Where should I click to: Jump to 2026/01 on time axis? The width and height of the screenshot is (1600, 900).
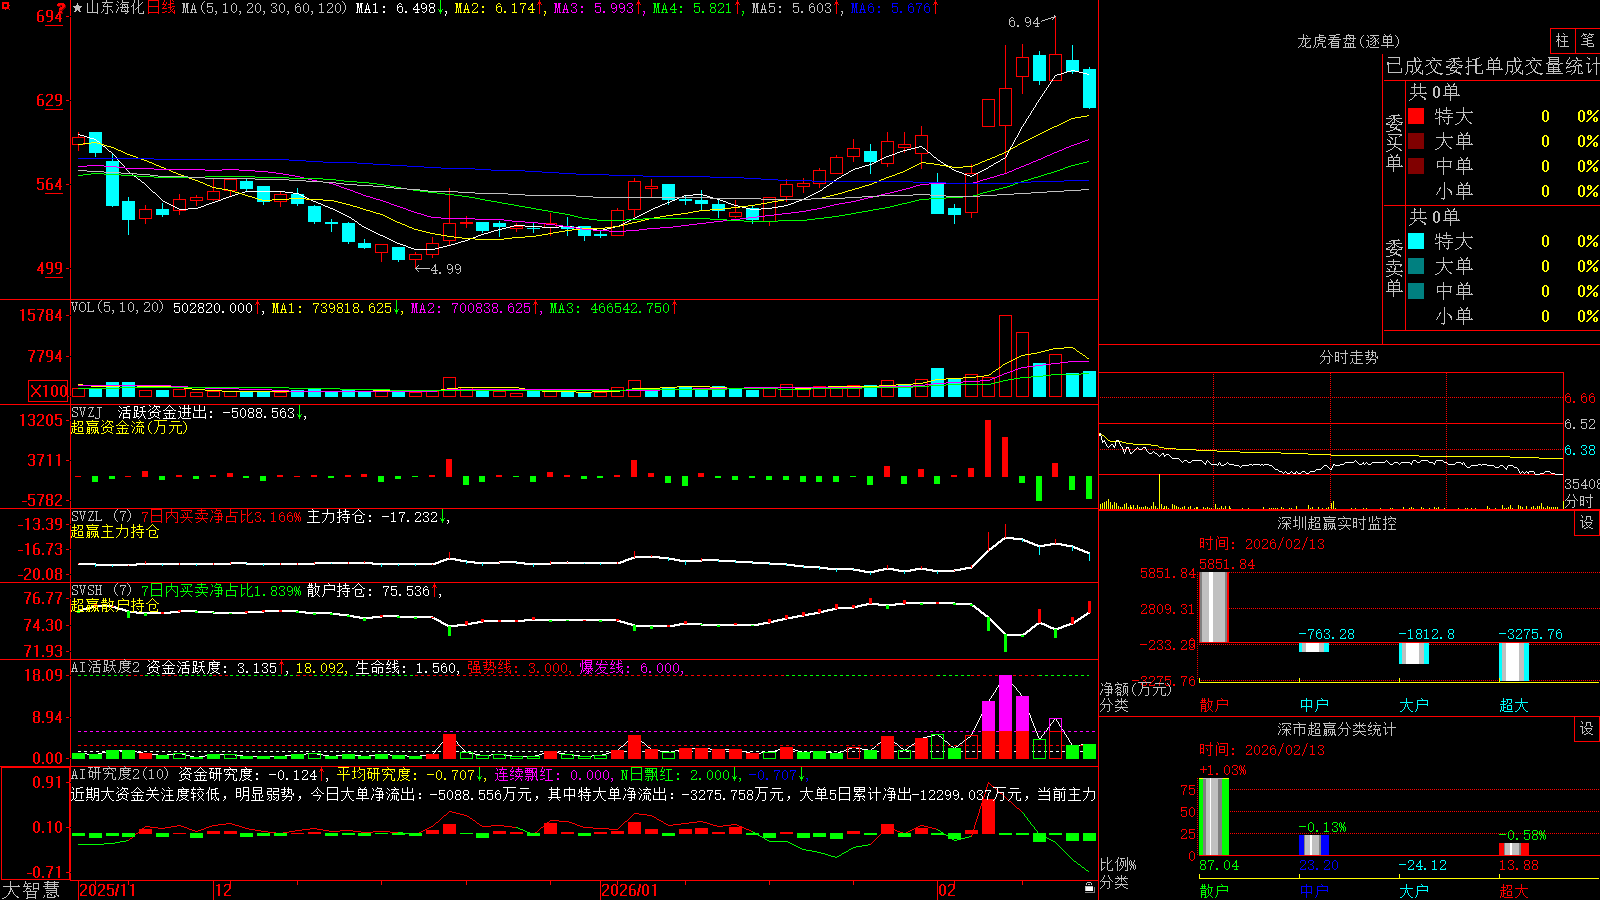(x=630, y=890)
